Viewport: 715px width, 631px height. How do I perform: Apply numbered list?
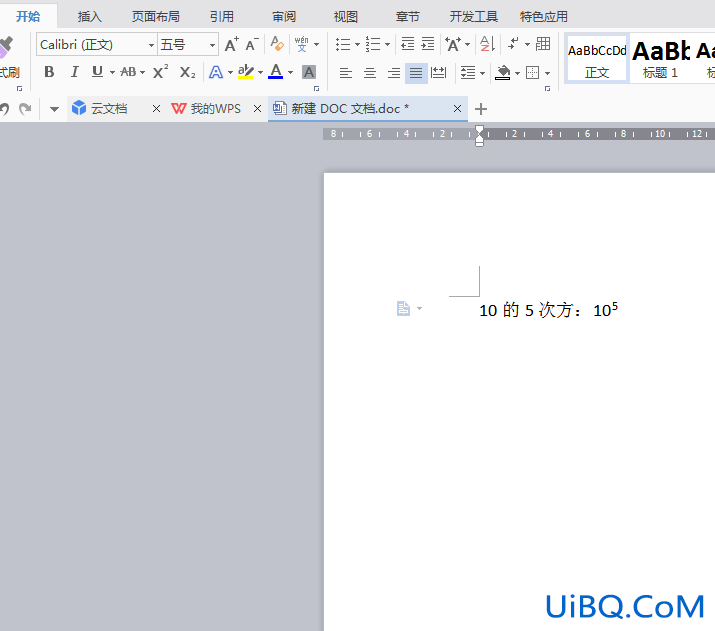[373, 44]
